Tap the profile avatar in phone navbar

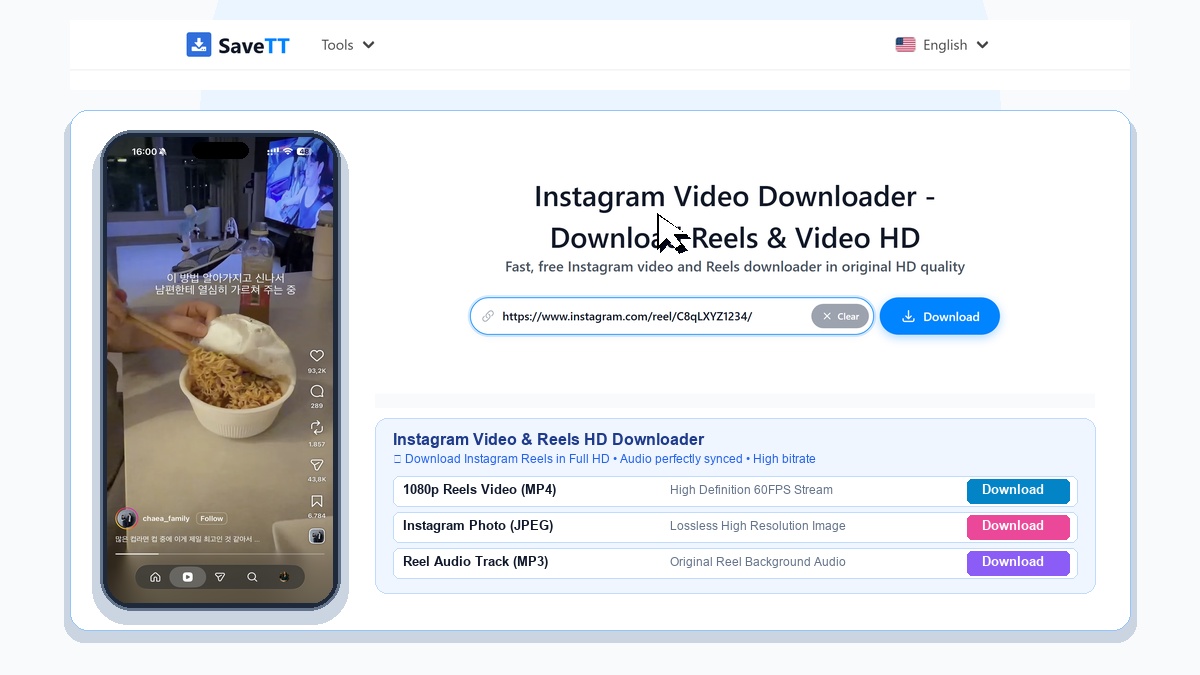pyautogui.click(x=284, y=577)
